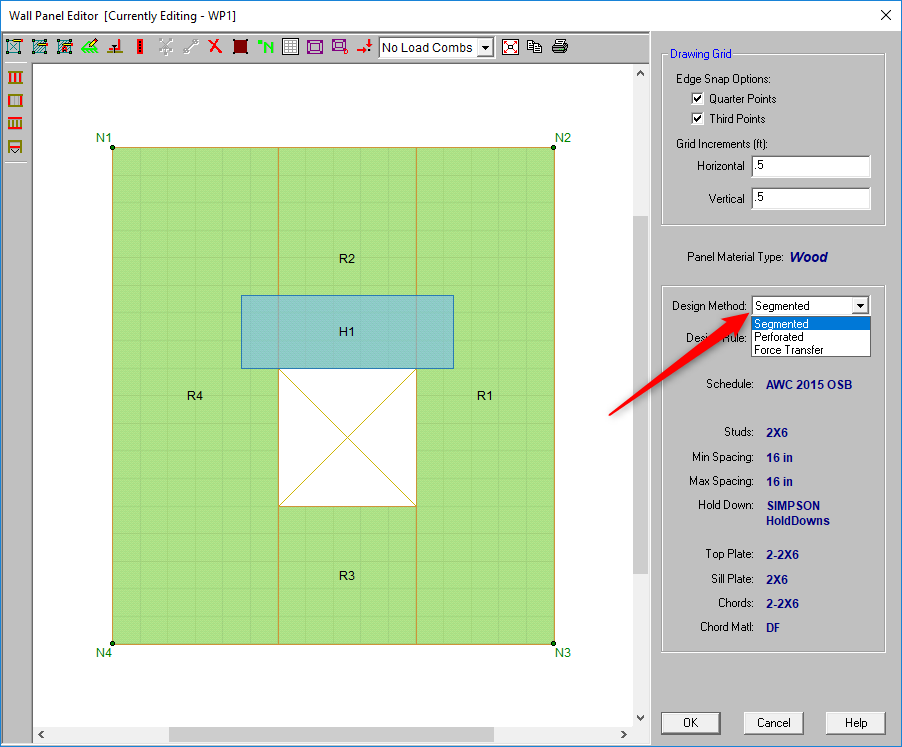Click the Horizontal grid increment field
The height and width of the screenshot is (747, 902).
(811, 166)
